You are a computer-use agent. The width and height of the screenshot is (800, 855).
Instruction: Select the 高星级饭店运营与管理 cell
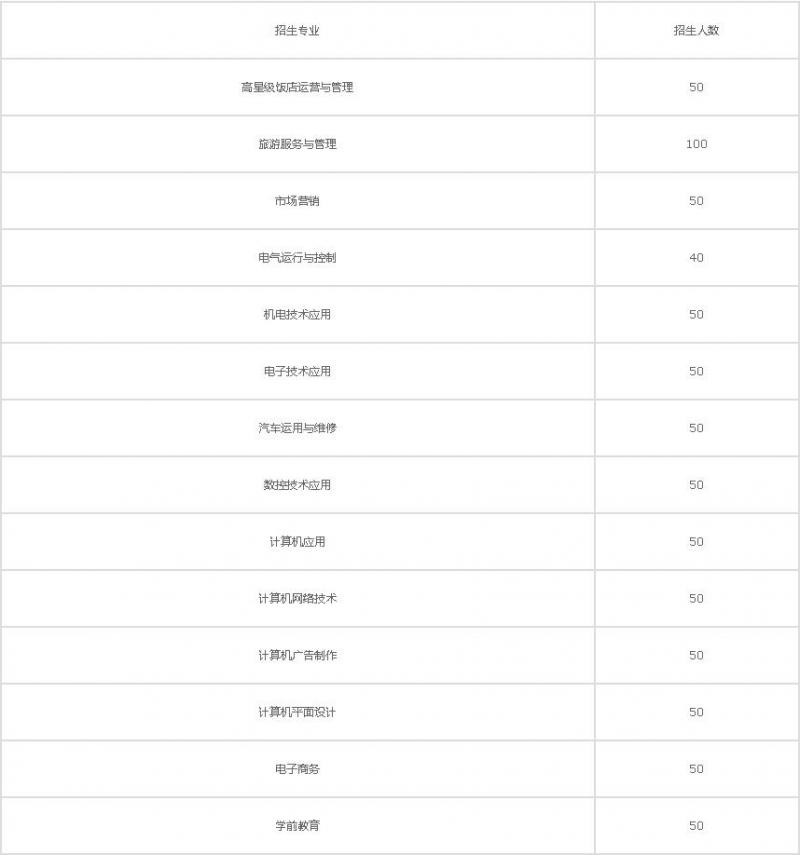click(297, 87)
